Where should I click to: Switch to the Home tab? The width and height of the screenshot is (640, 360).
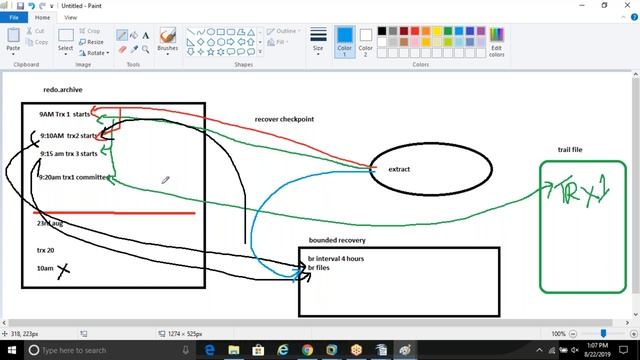coord(42,18)
